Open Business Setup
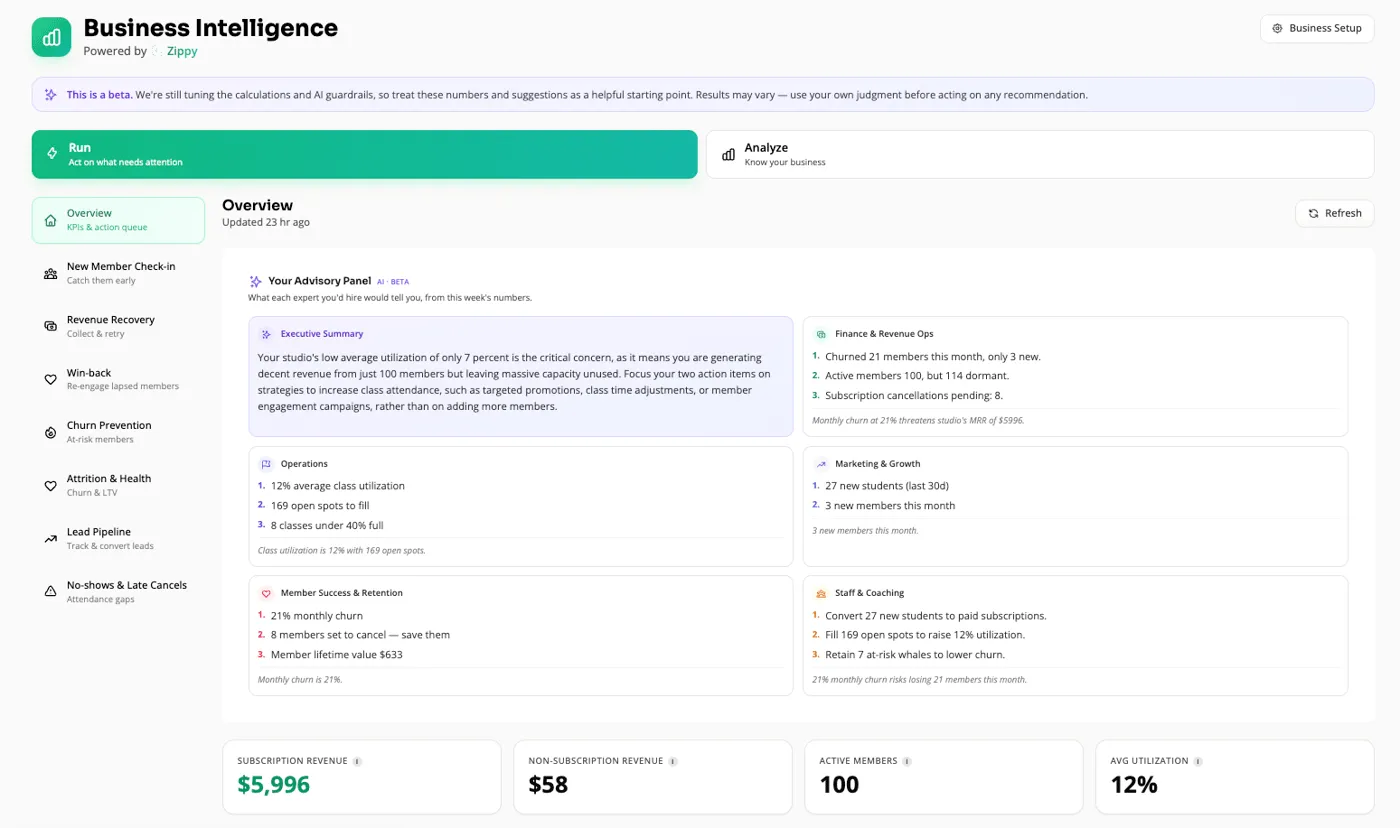This screenshot has width=1400, height=828. [1317, 28]
